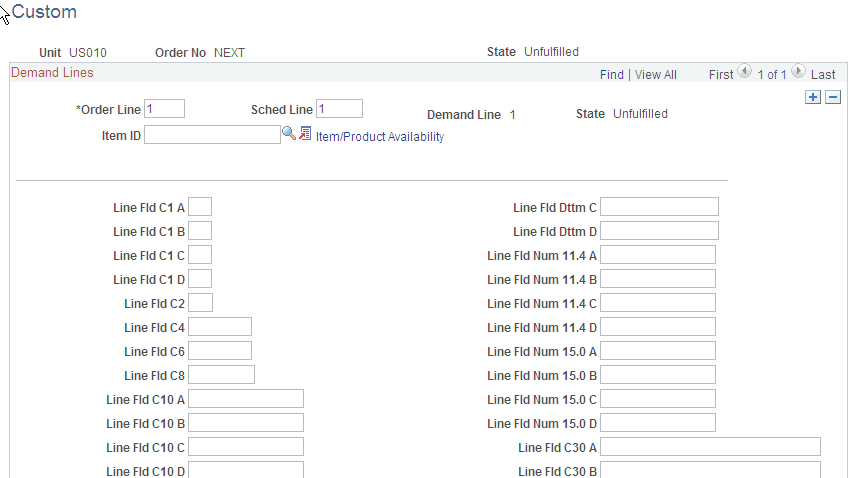Image resolution: width=863 pixels, height=478 pixels.
Task: Focus the Sched Line field
Action: tap(340, 108)
